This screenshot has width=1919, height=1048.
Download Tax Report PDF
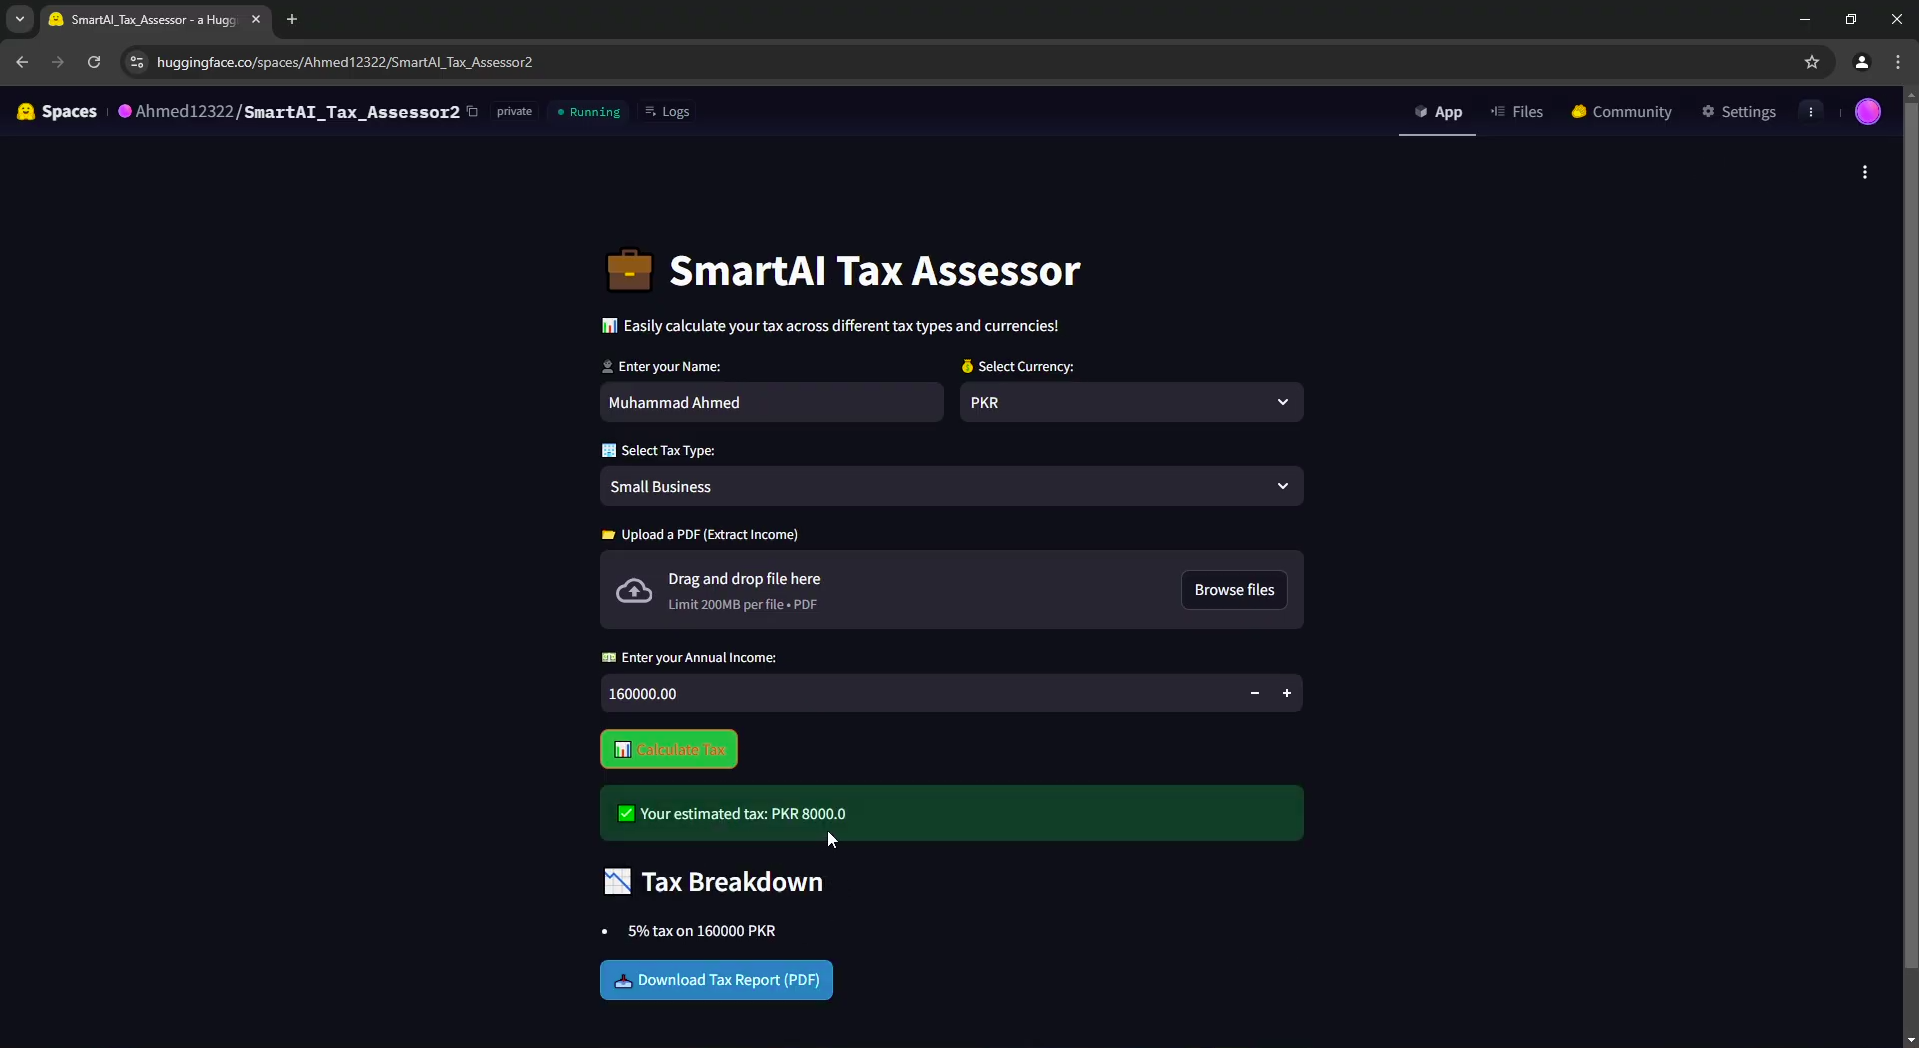coord(716,980)
